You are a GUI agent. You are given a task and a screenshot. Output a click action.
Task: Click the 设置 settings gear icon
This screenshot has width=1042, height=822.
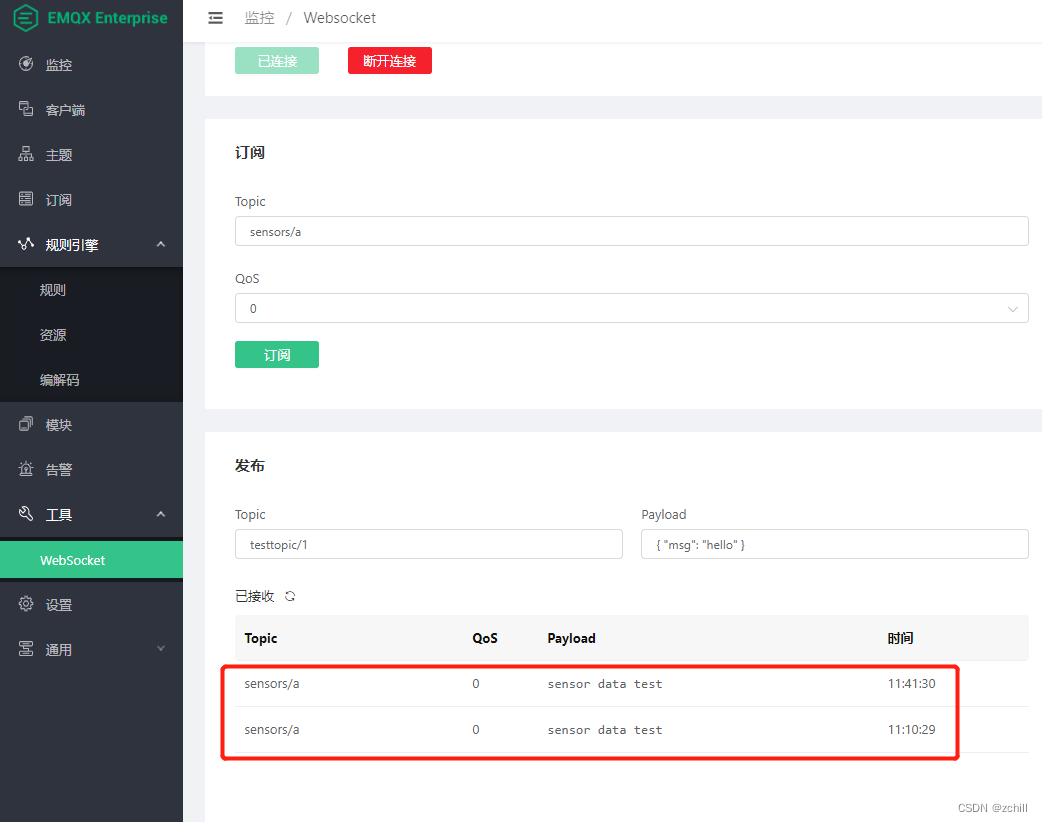pos(26,603)
